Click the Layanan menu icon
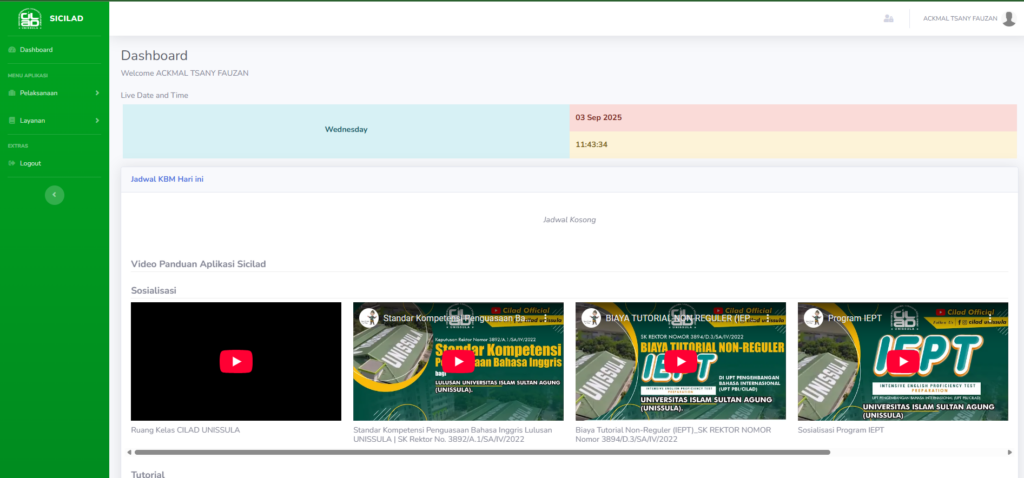Viewport: 1024px width, 478px height. tap(12, 120)
